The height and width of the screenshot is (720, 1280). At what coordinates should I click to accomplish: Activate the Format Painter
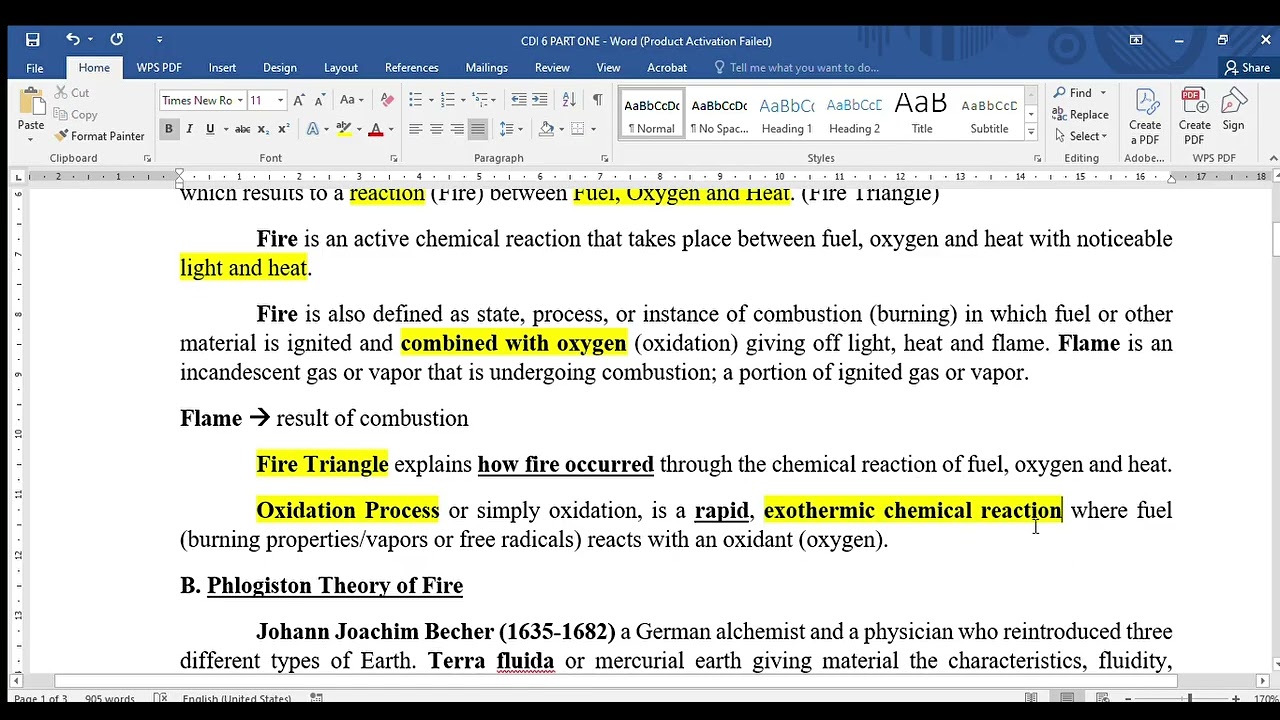pos(100,136)
